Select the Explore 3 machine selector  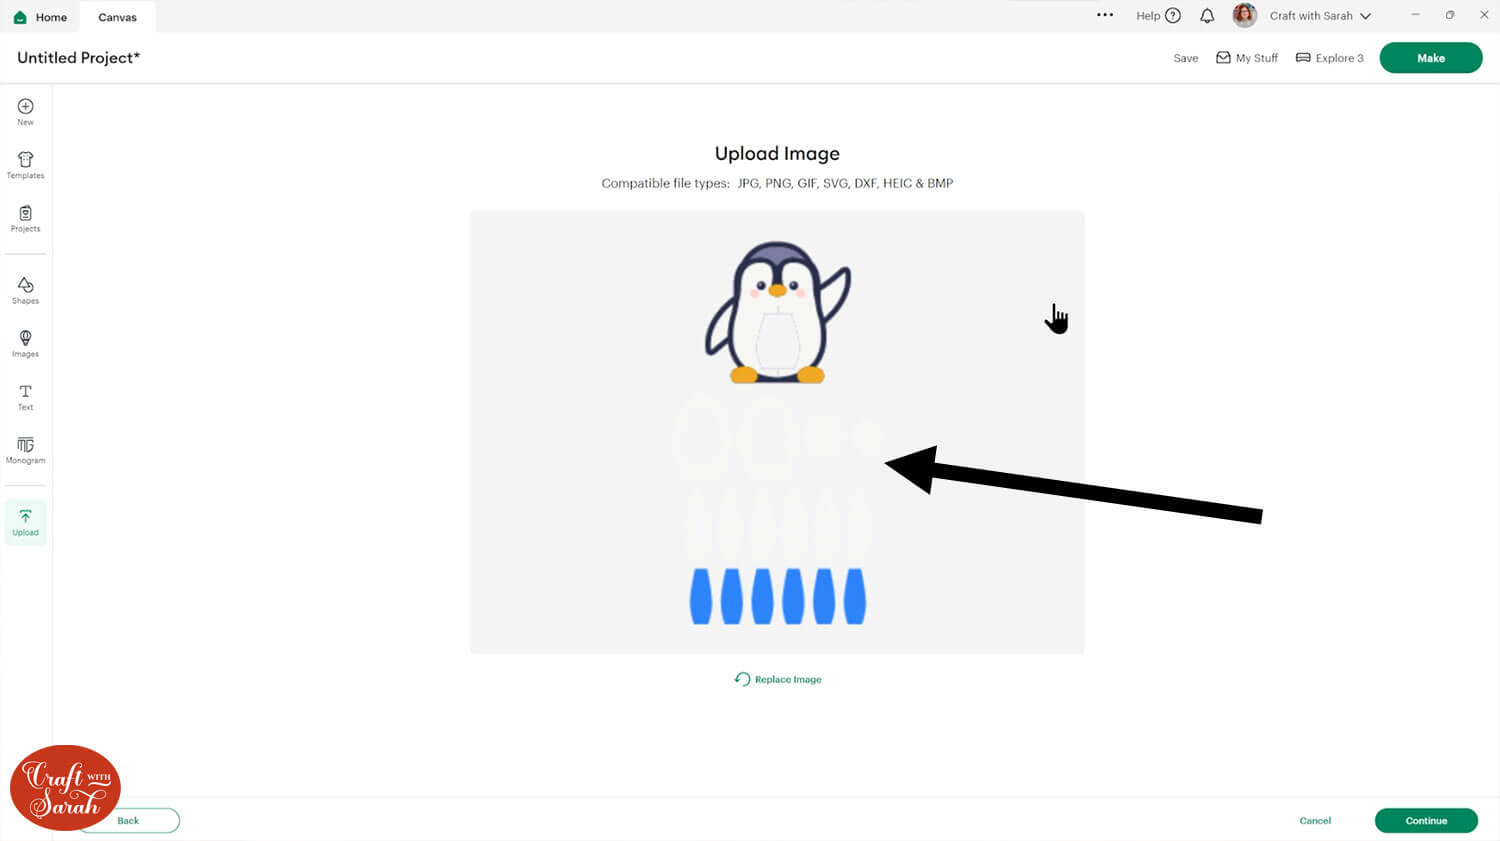click(x=1329, y=58)
